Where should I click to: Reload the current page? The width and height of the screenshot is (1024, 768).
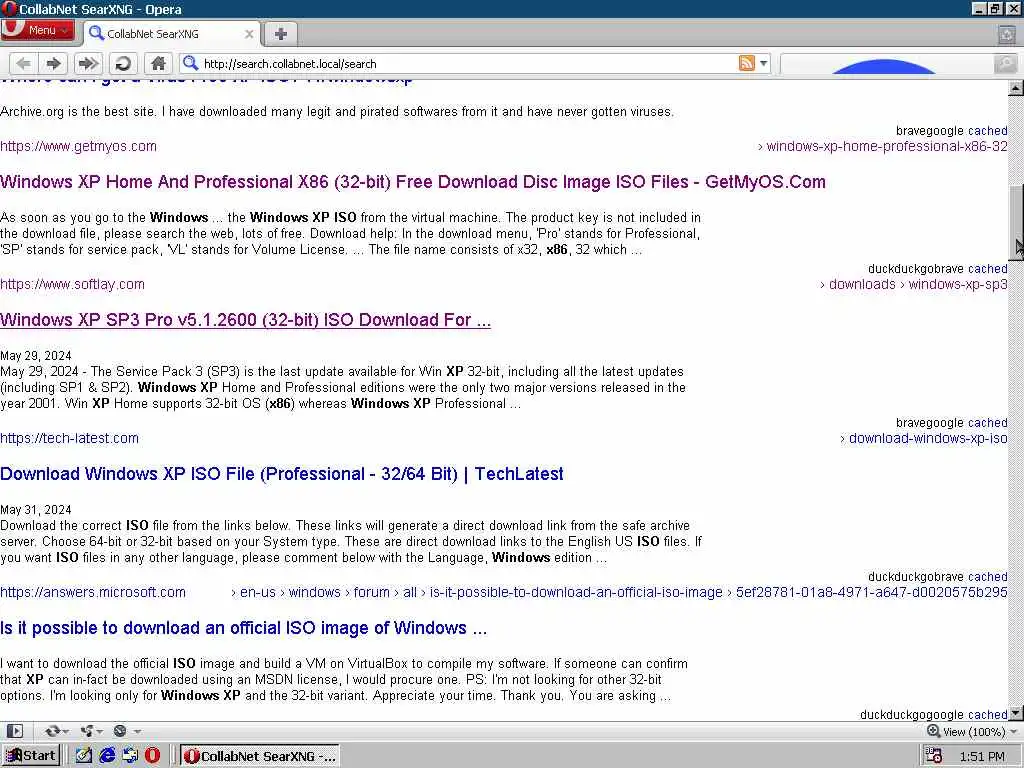(122, 63)
